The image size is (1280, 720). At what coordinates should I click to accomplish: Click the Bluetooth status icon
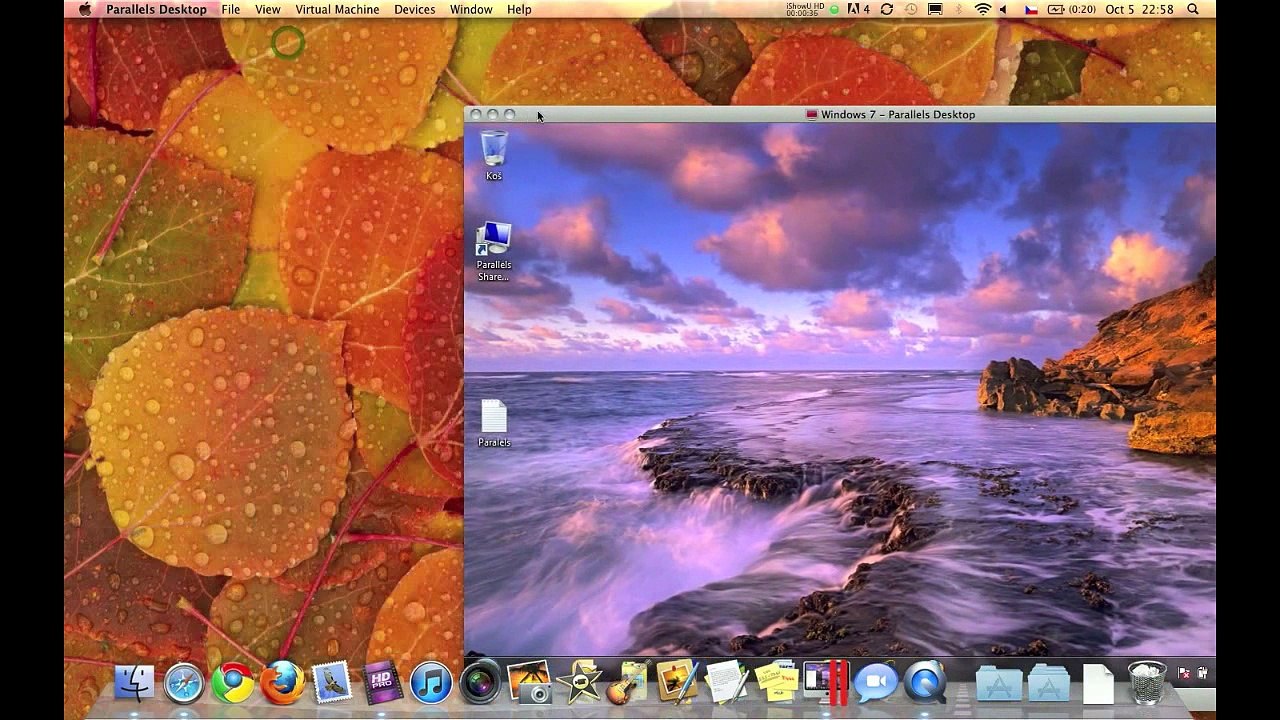point(958,9)
